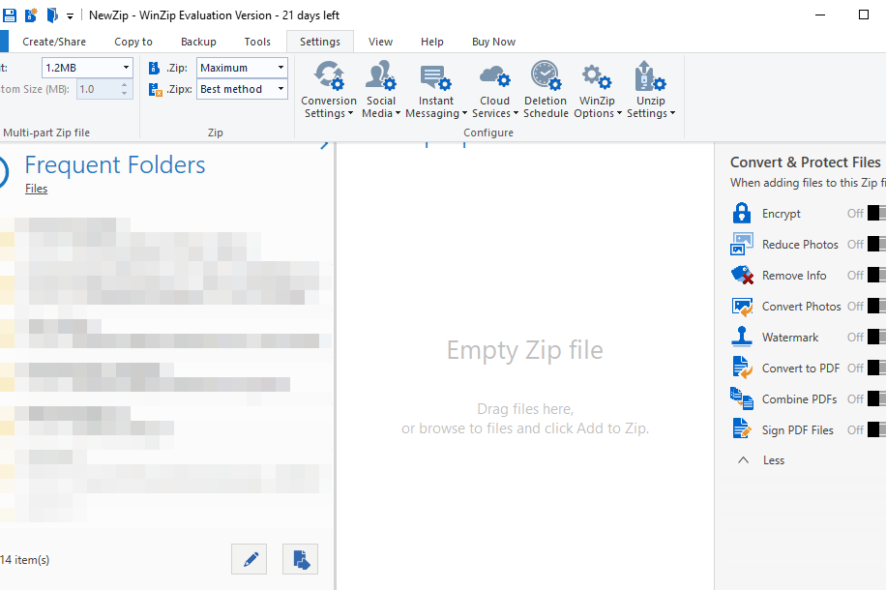Minimize the WinZip window
The height and width of the screenshot is (590, 886).
[820, 15]
